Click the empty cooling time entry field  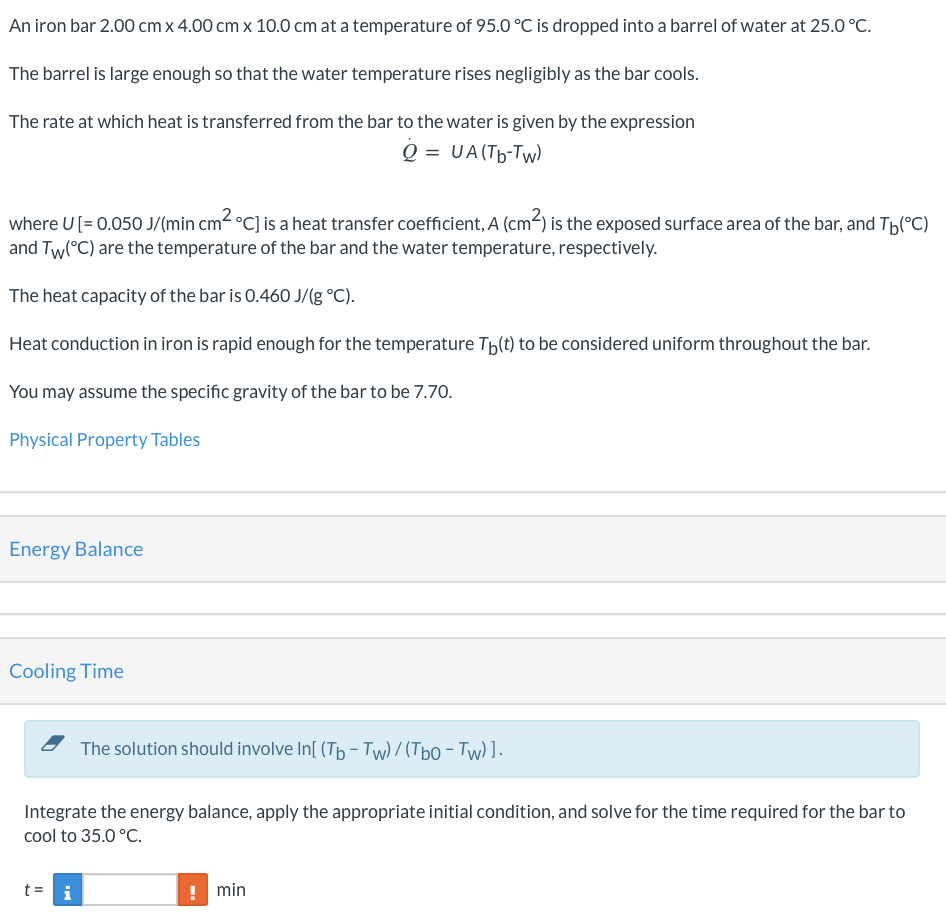(x=128, y=889)
